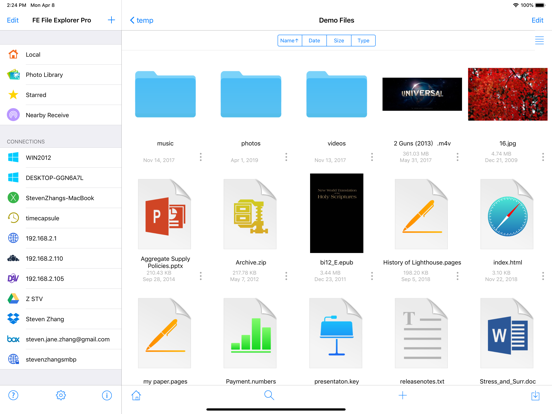Viewport: 552px width, 414px height.
Task: Tap plus icon in bottom toolbar
Action: coord(403,395)
